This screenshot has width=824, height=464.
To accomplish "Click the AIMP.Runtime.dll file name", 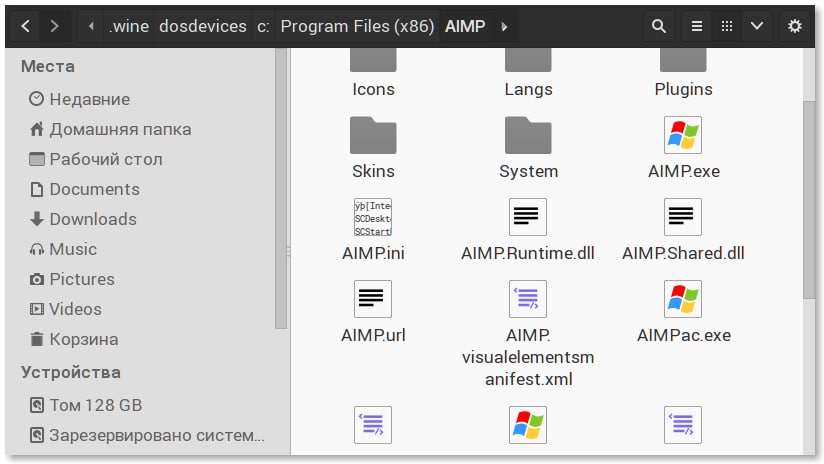I will 528,253.
